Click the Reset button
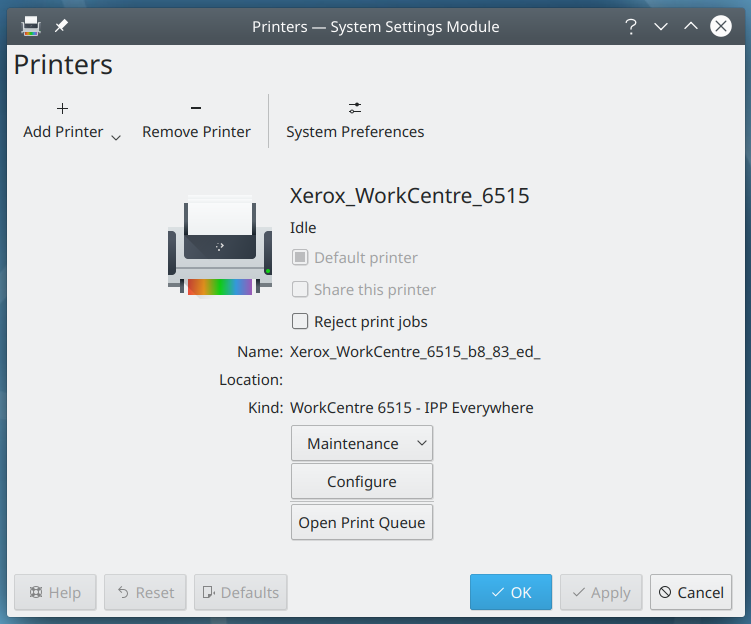751x624 pixels. 145,592
